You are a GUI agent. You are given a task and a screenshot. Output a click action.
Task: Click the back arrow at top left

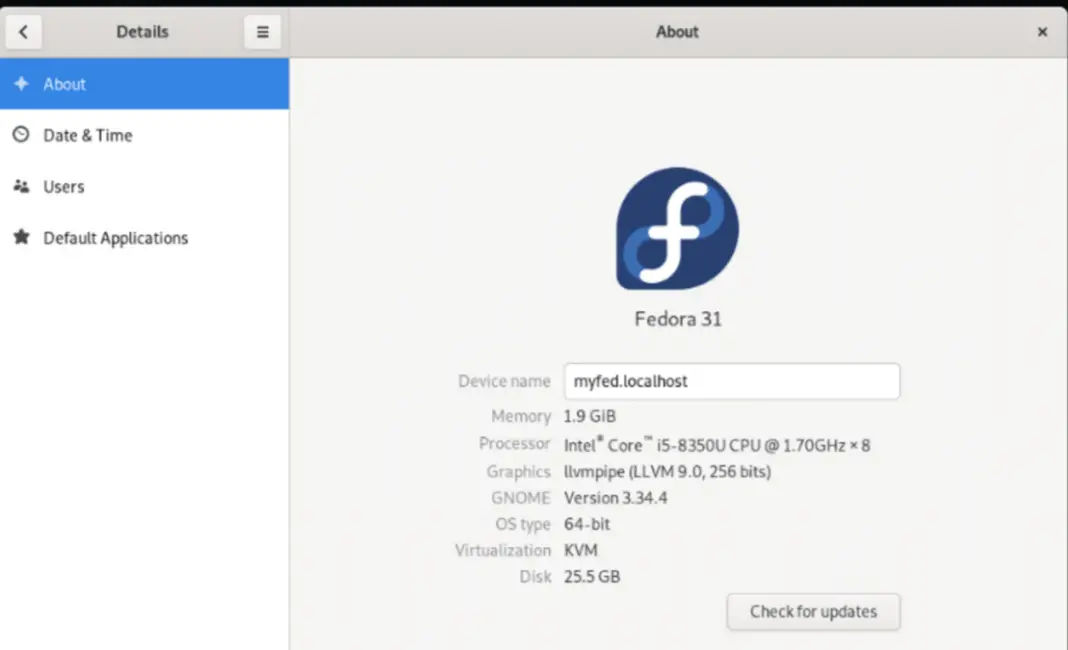point(23,31)
